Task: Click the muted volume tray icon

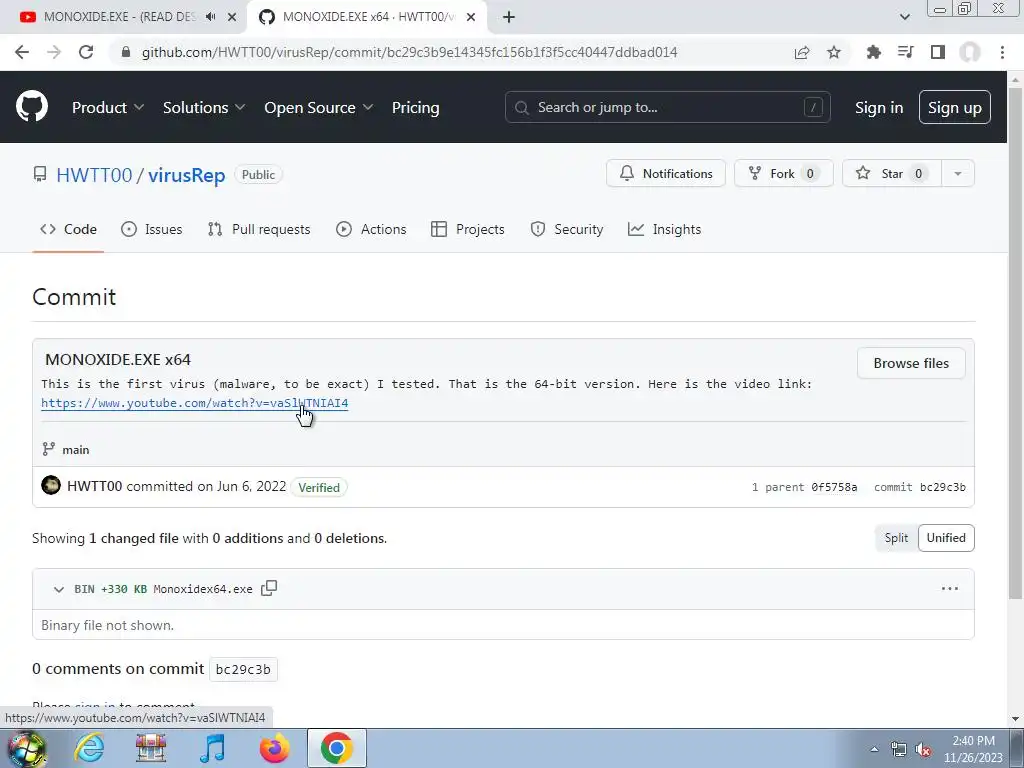Action: [x=923, y=750]
